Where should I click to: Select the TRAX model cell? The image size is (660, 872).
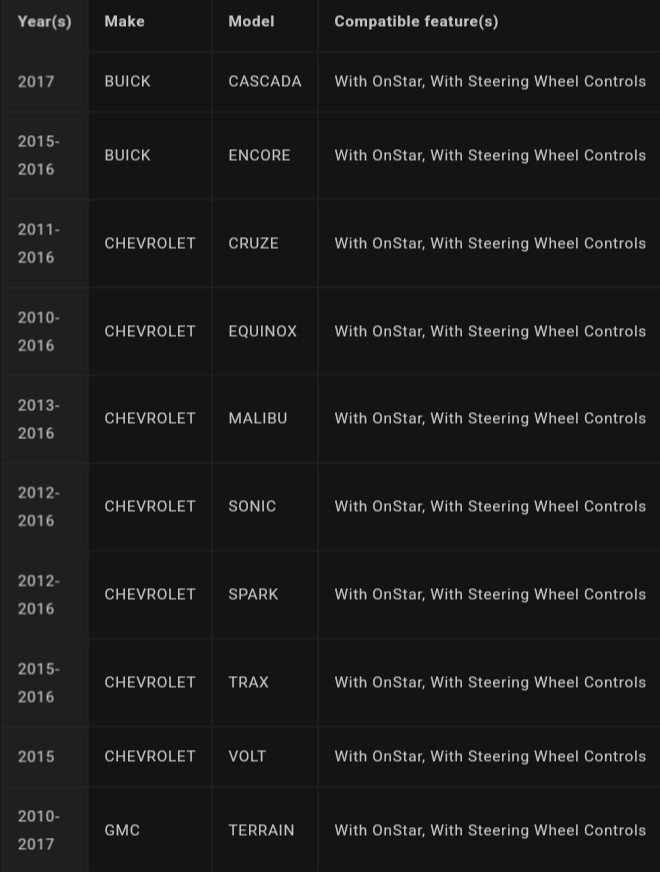pos(248,682)
